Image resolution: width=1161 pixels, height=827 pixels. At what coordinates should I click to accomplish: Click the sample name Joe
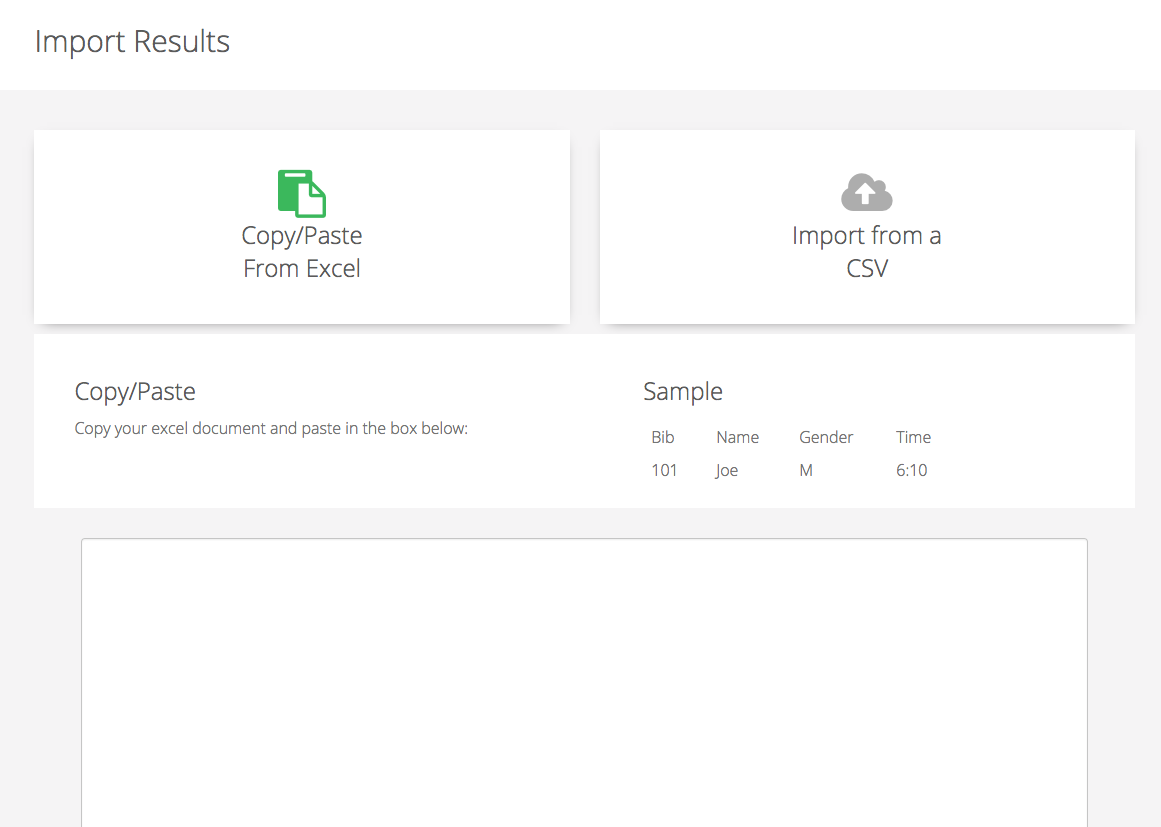(726, 470)
